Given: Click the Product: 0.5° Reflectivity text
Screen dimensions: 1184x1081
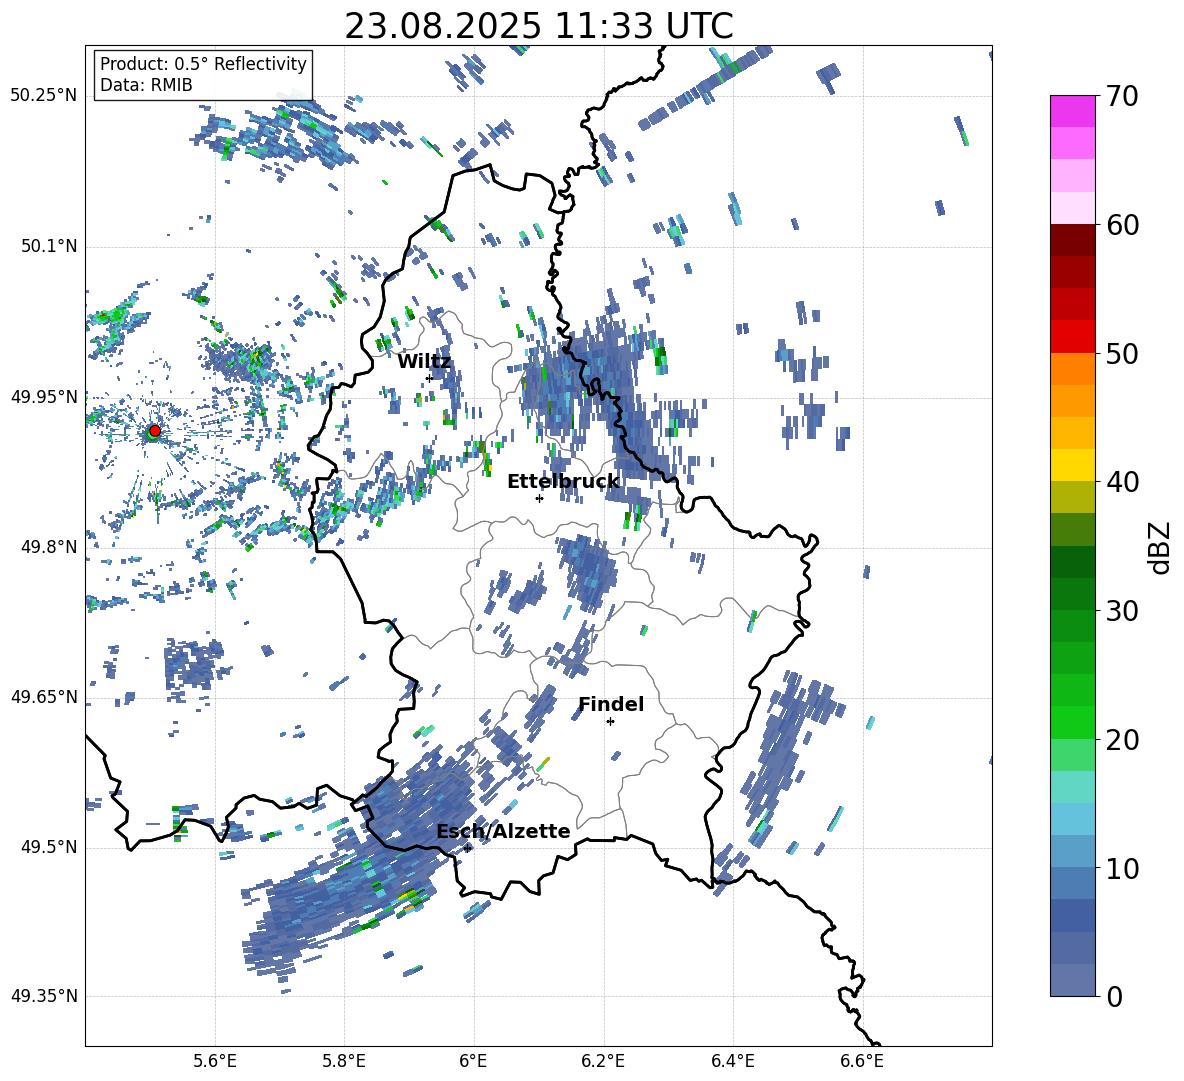Looking at the screenshot, I should point(203,64).
